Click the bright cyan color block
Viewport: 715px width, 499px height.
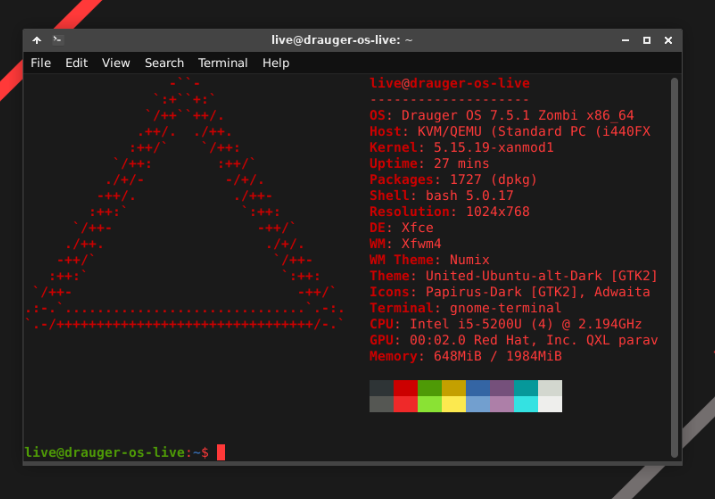click(x=525, y=404)
